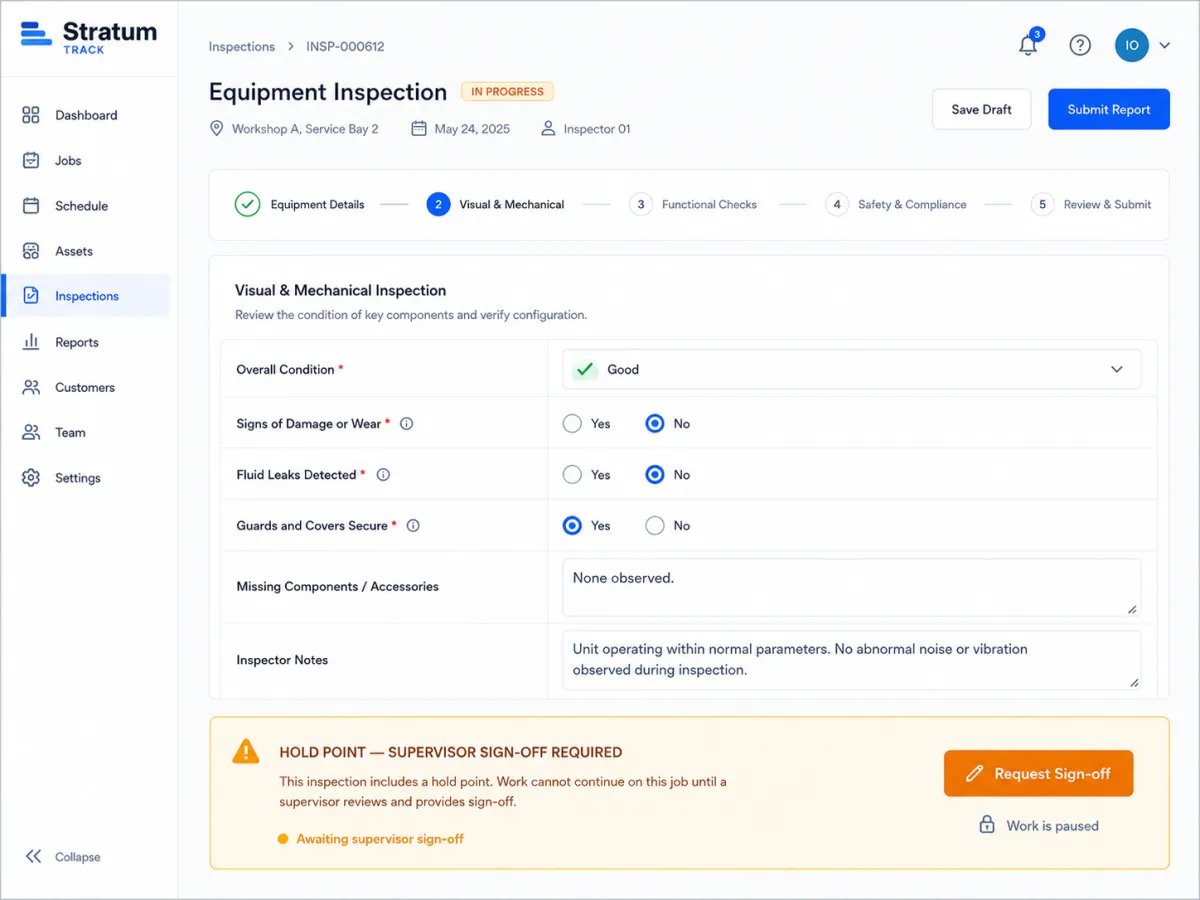Screen dimensions: 1200x900
Task: Go to Review & Submit step
Action: point(1091,204)
